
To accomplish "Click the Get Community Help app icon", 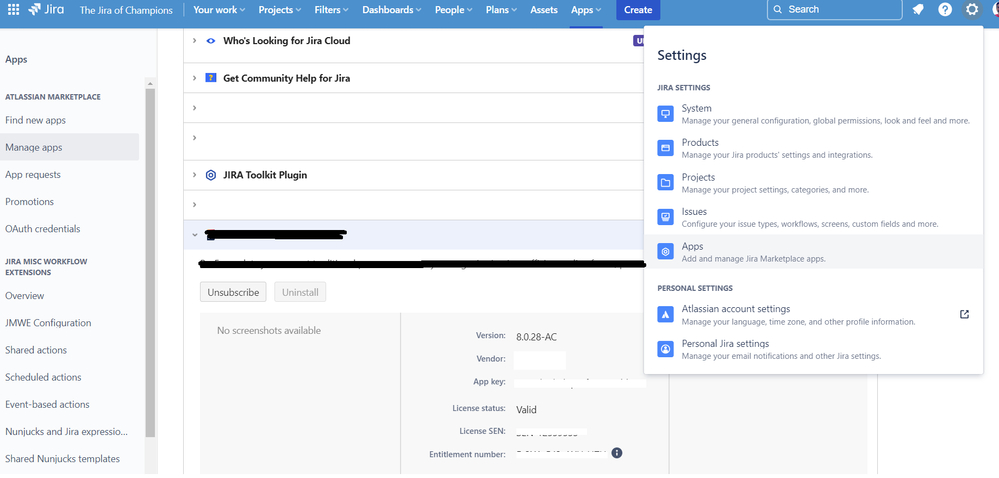I will (x=211, y=78).
